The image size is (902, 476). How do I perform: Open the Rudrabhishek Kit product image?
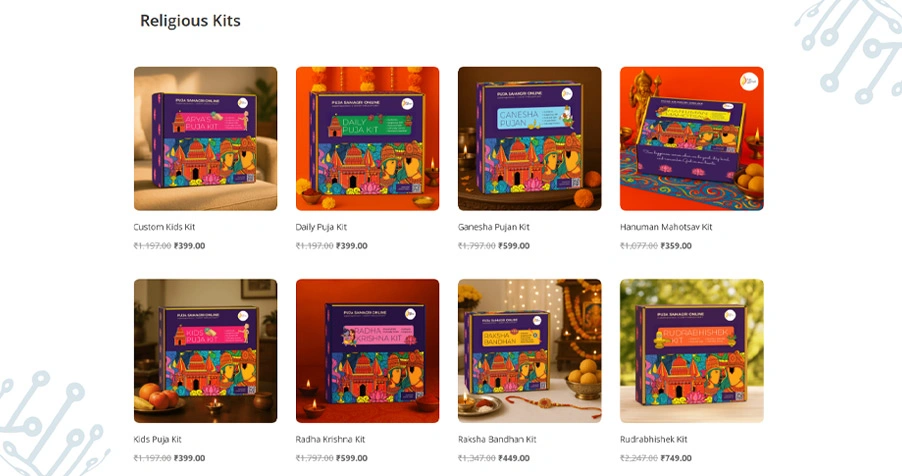coord(692,351)
